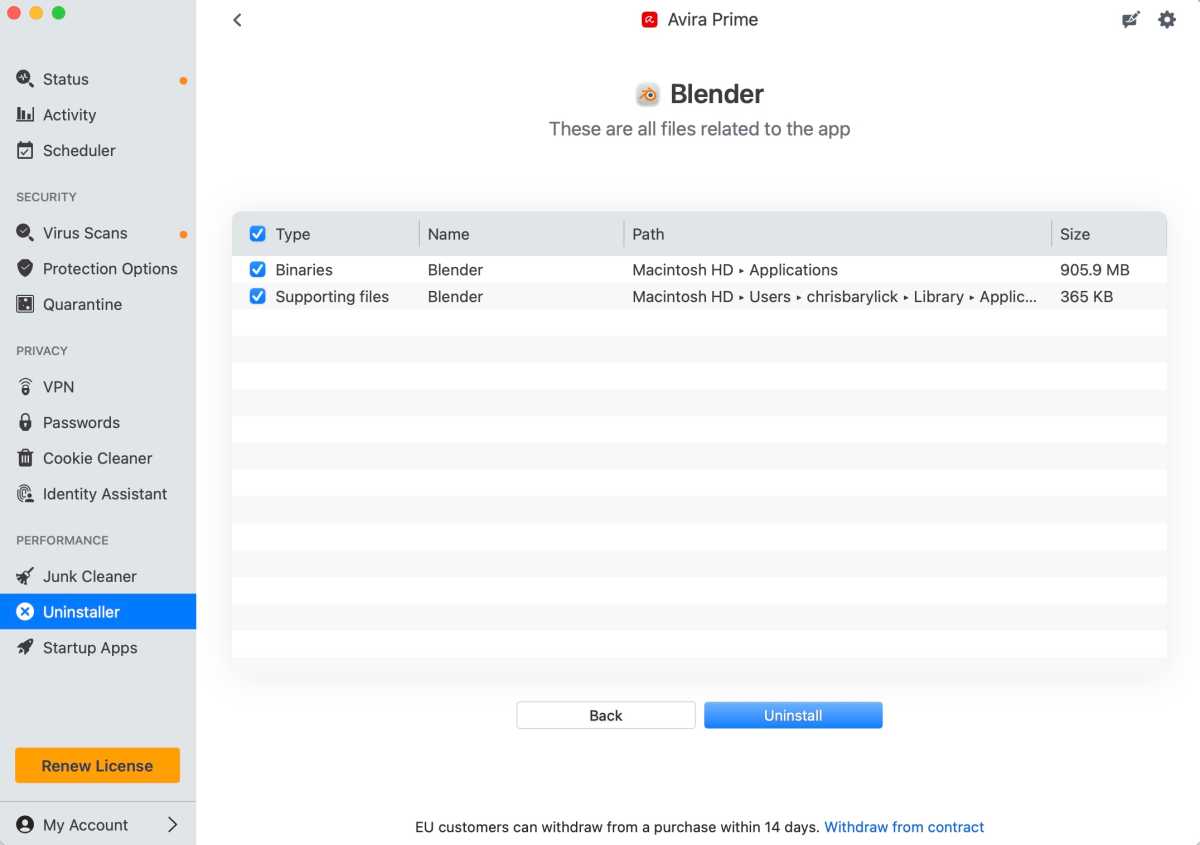Image resolution: width=1200 pixels, height=845 pixels.
Task: Uncheck the Binaries row checkbox
Action: (x=257, y=270)
